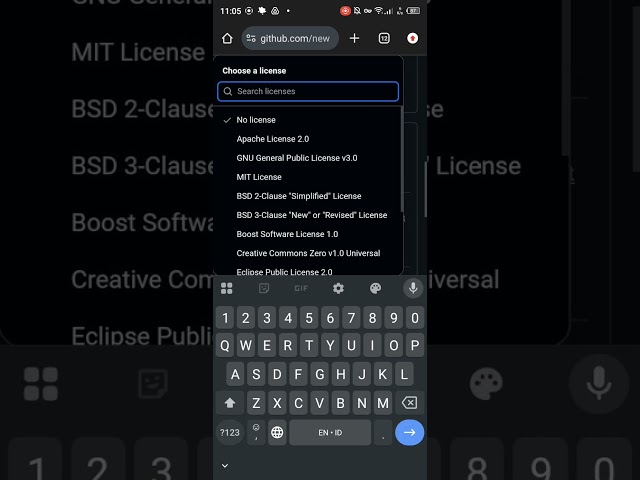Tap the red browser update menu icon
The image size is (640, 480).
tap(412, 38)
